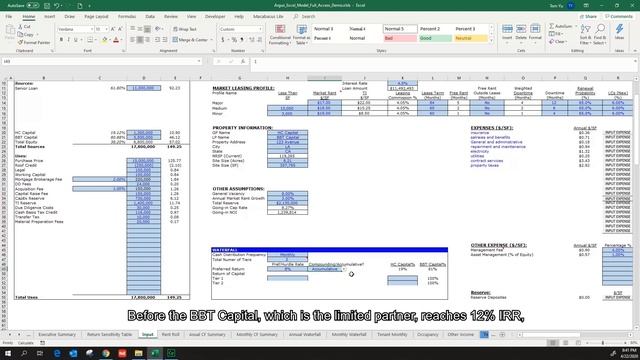The height and width of the screenshot is (360, 640).
Task: Click the Ideas button
Action: pyautogui.click(x=619, y=32)
